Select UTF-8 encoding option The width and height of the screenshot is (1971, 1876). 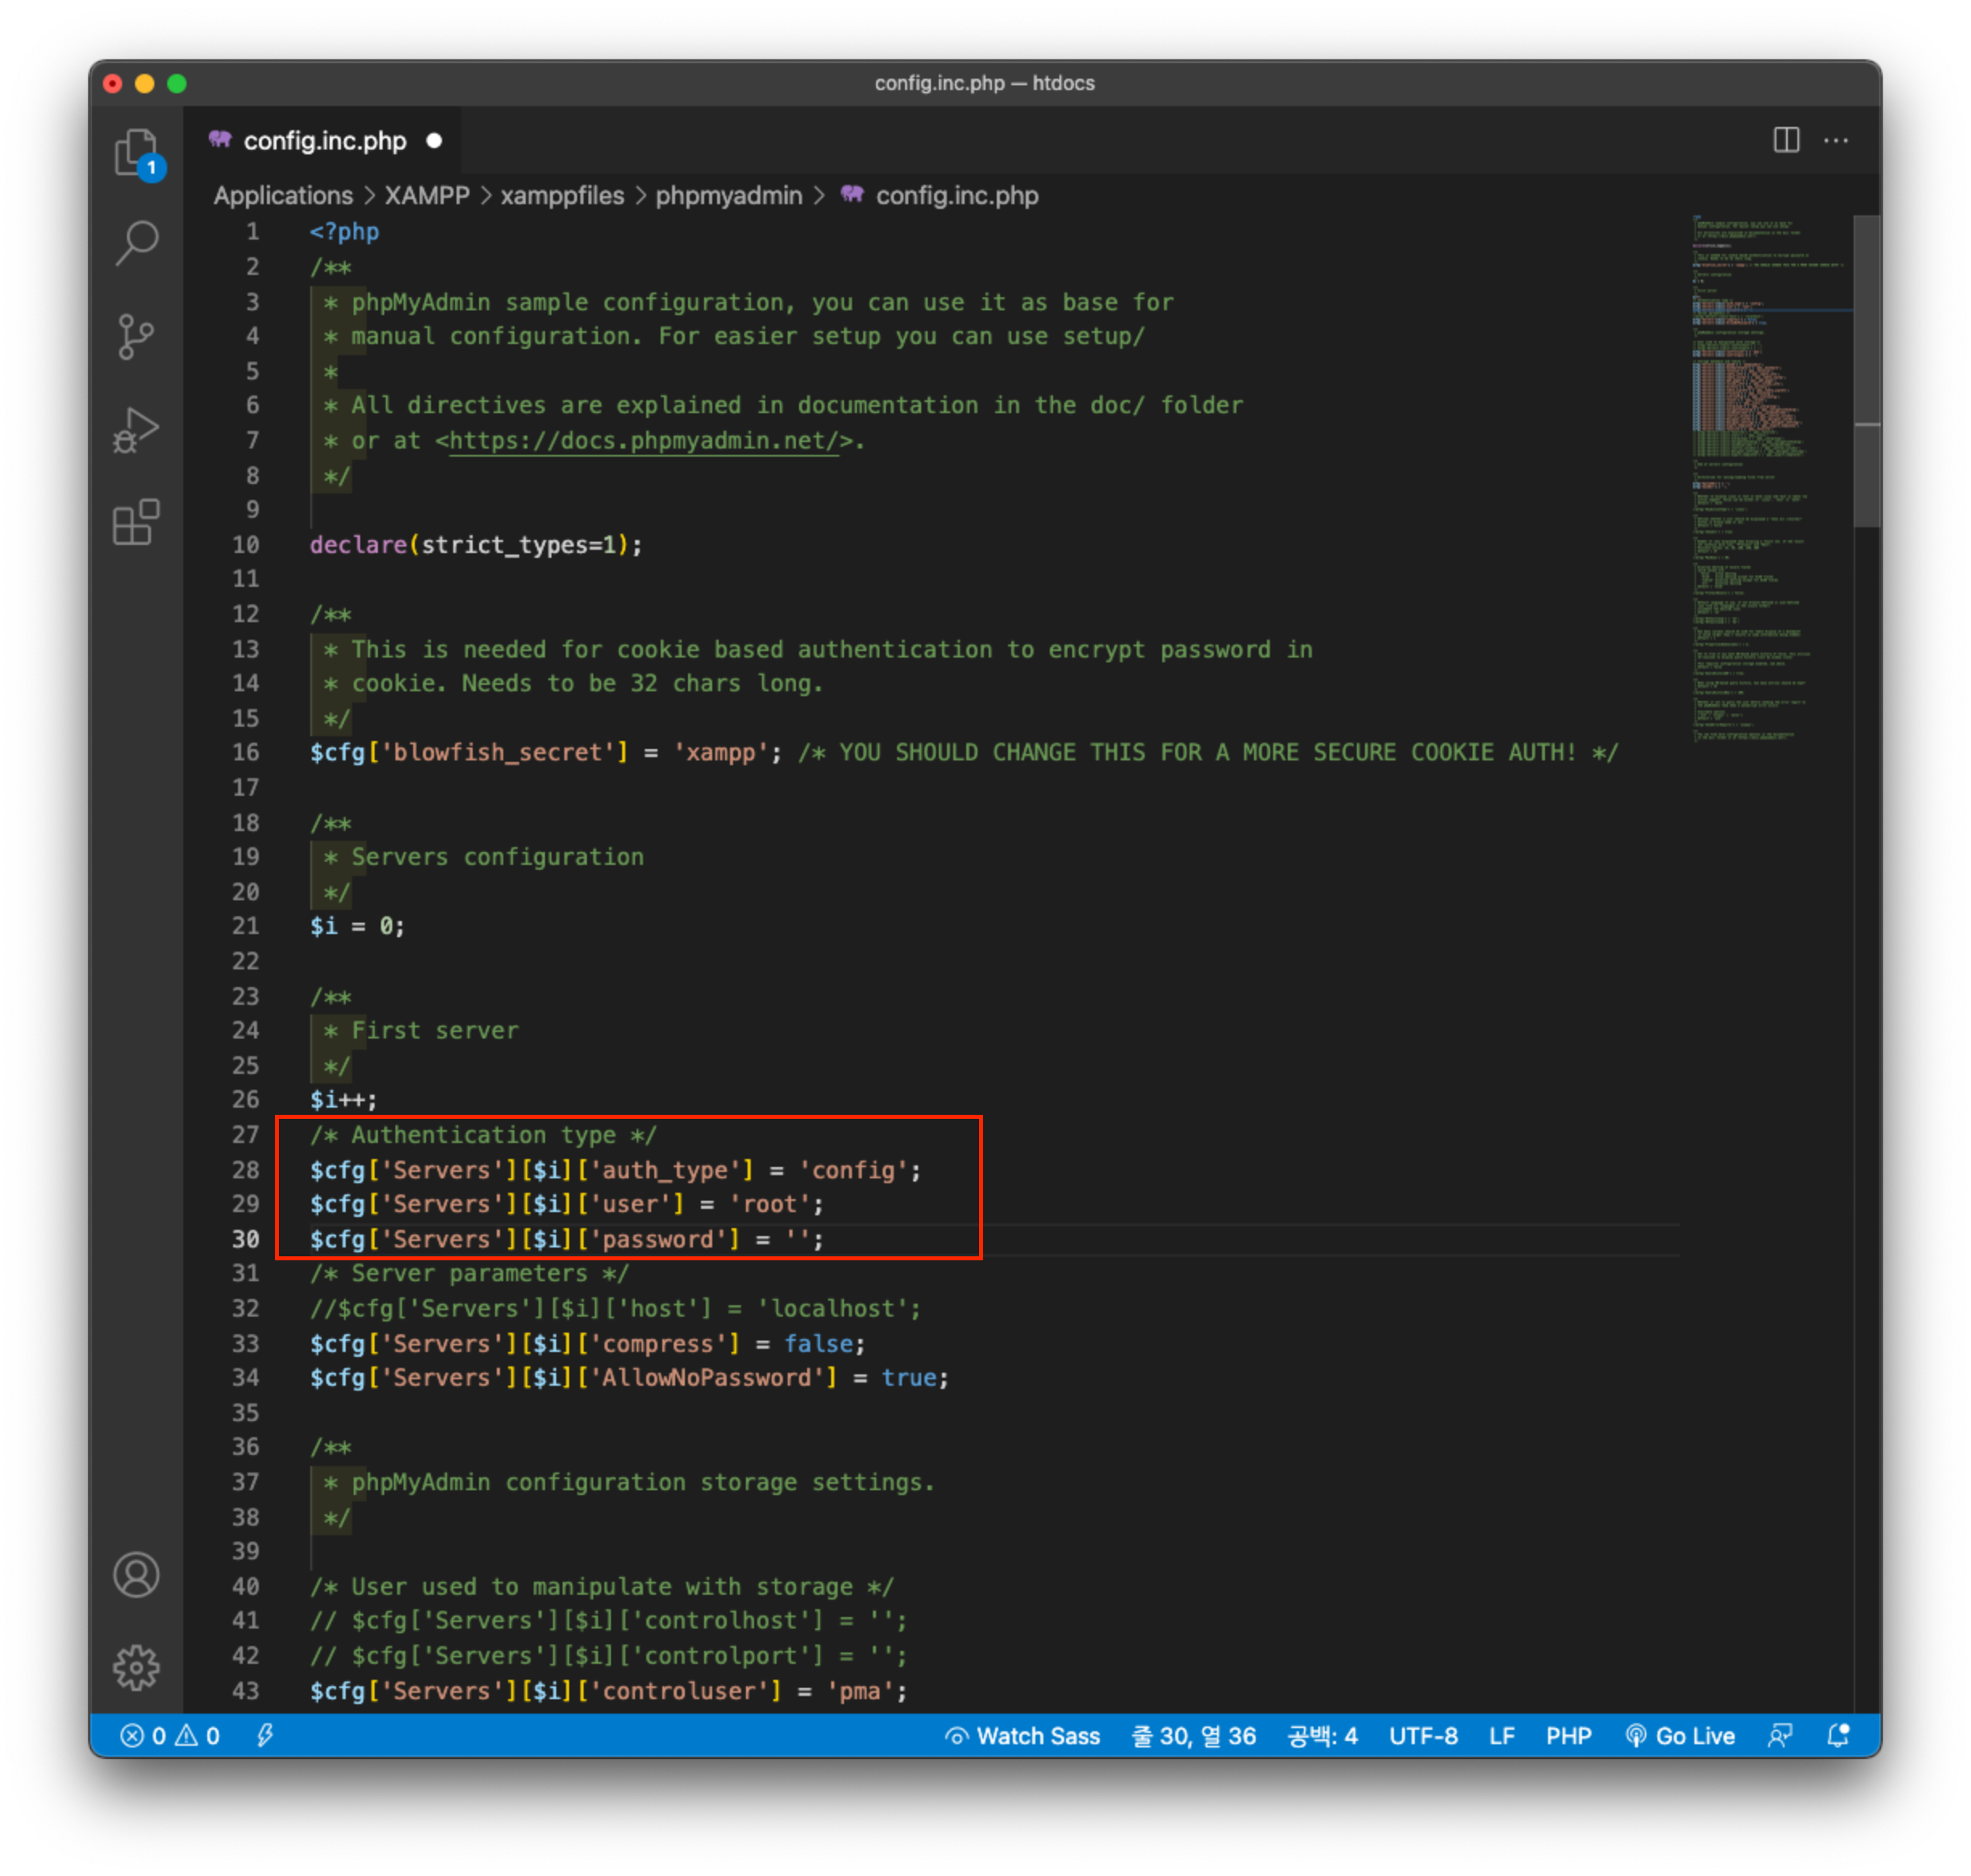pyautogui.click(x=1423, y=1736)
